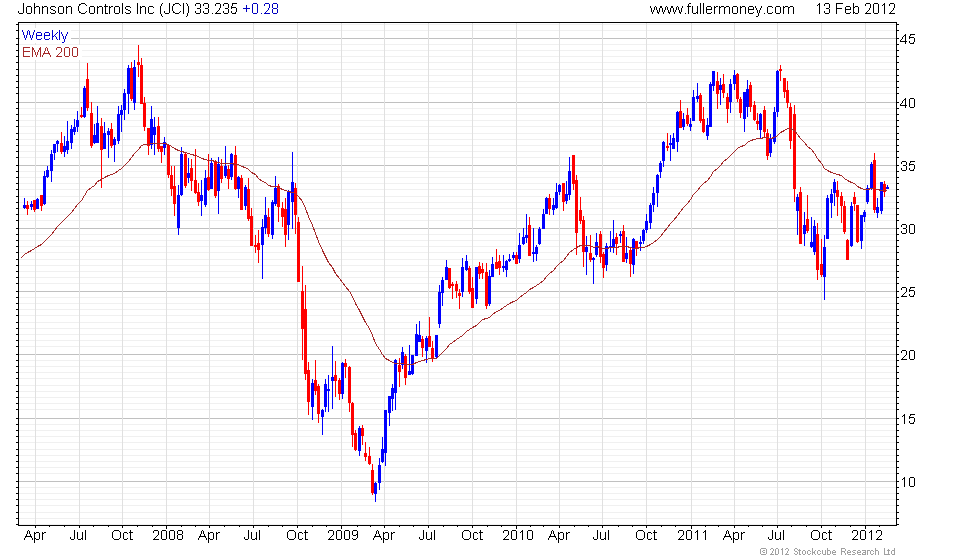
Task: Click the 2008 year axis label
Action: pyautogui.click(x=168, y=536)
